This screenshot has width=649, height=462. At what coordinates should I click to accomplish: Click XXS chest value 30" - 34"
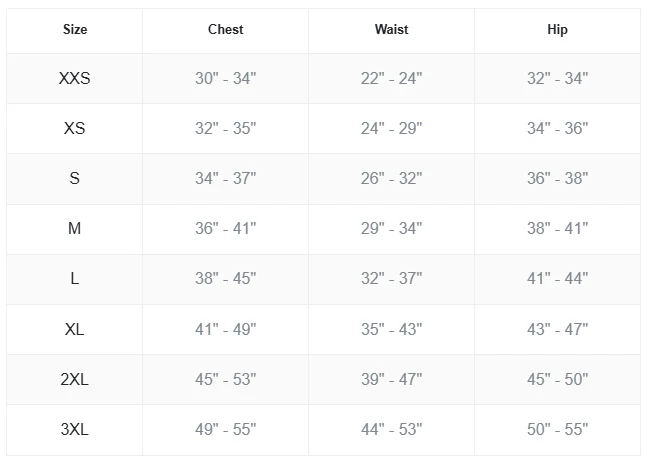(226, 78)
